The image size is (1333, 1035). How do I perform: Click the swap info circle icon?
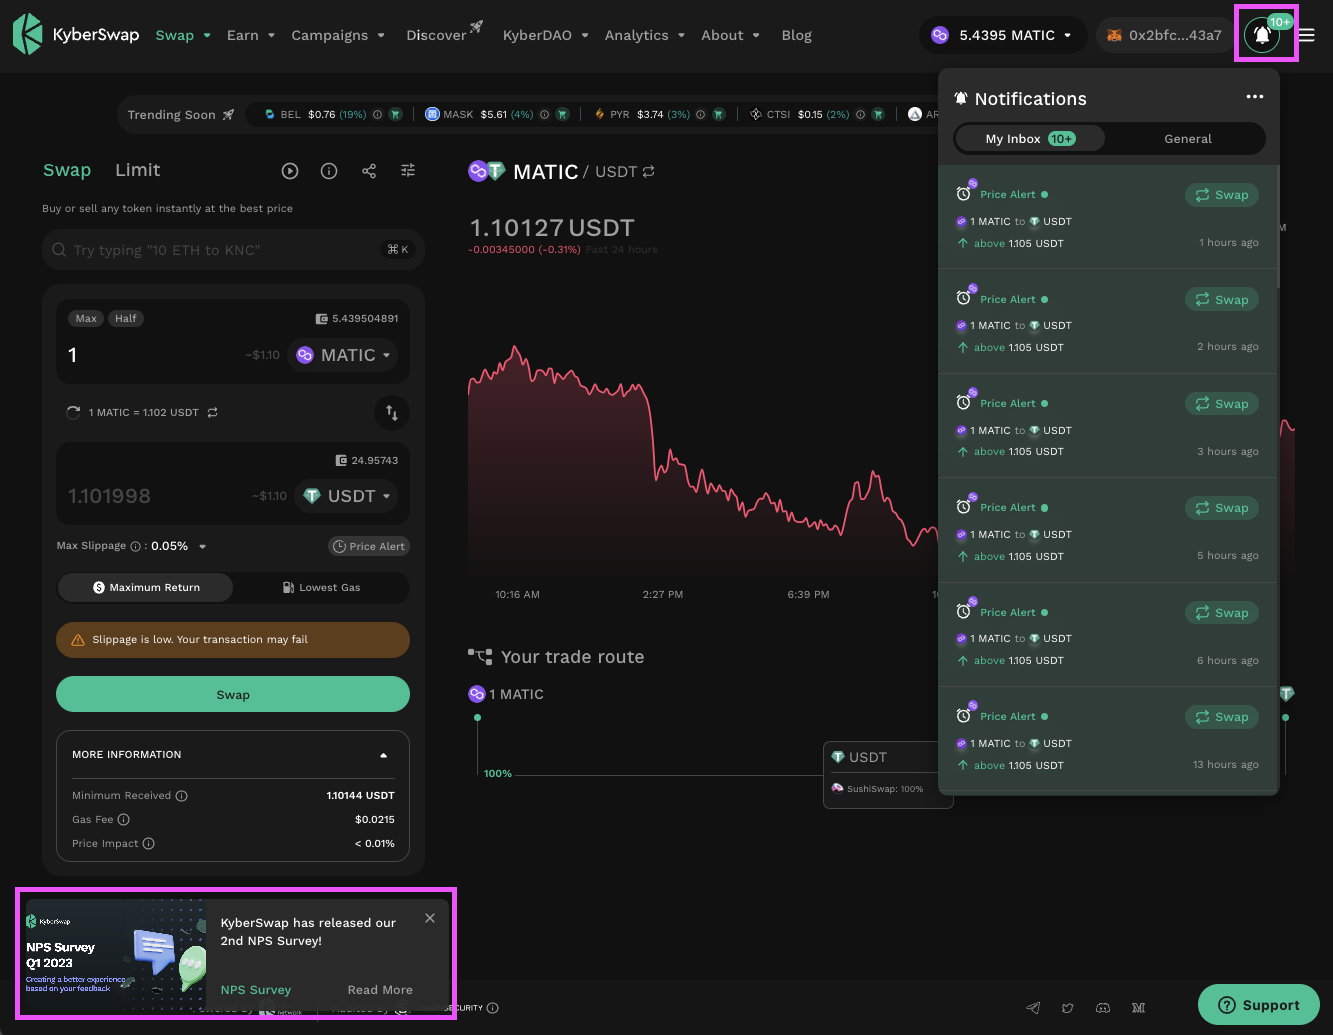click(329, 171)
